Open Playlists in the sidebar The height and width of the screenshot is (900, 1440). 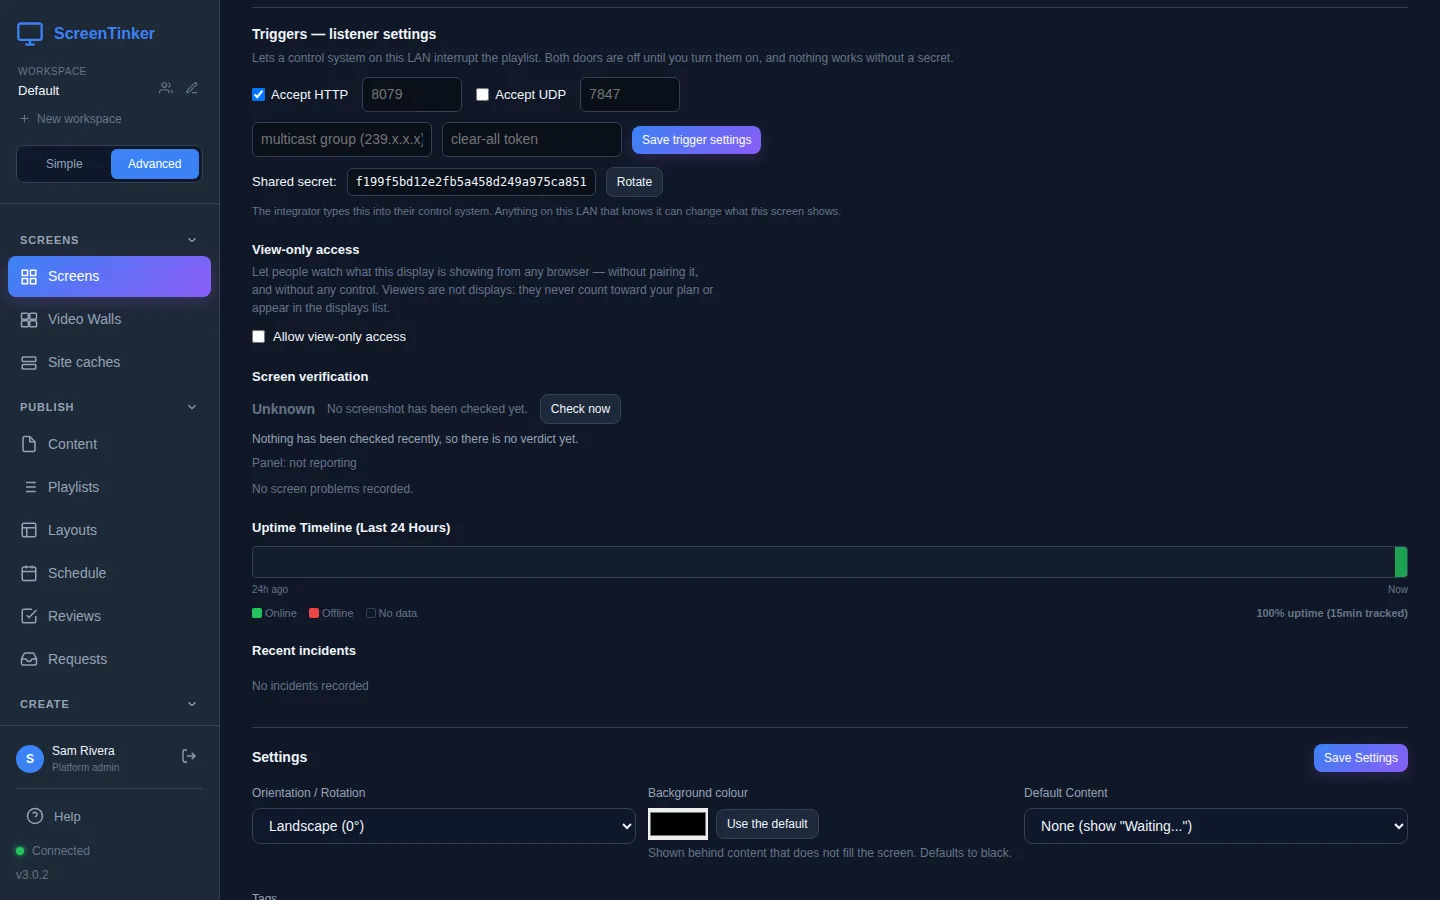click(x=109, y=487)
